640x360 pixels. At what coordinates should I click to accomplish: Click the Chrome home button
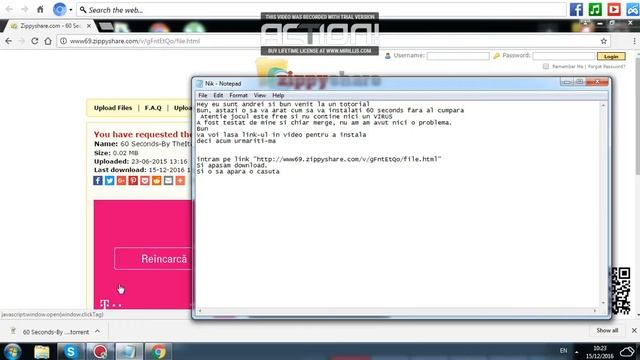48,41
